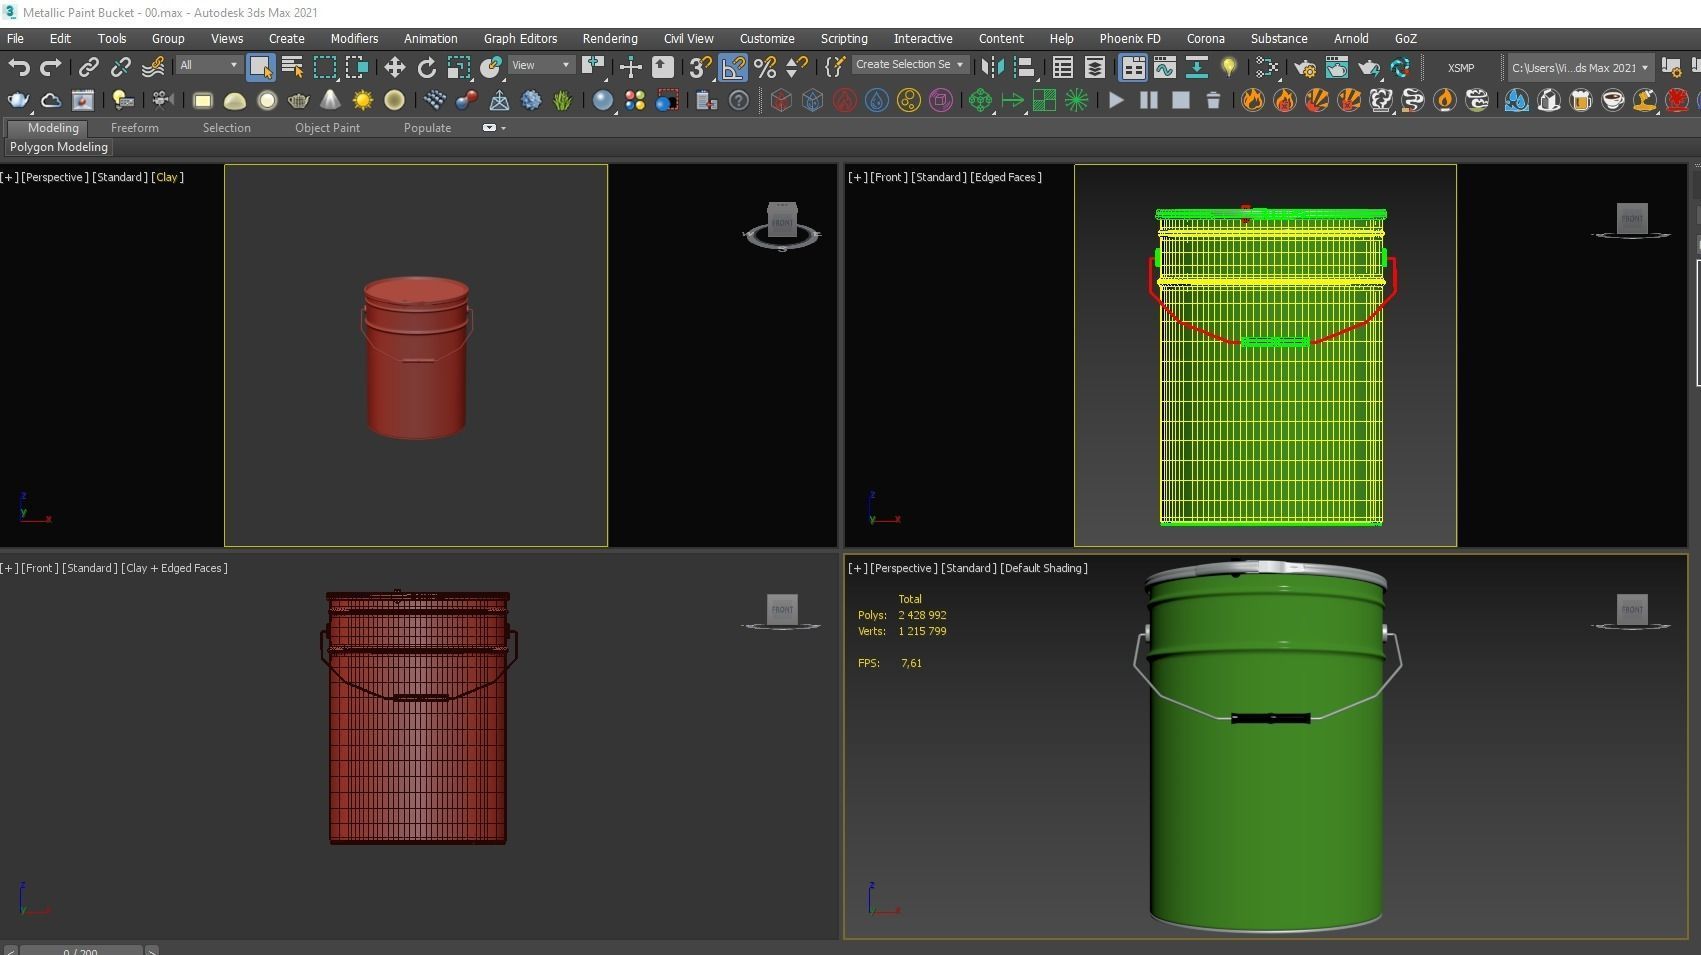Click the Undo arrow icon
The width and height of the screenshot is (1701, 955).
19,67
